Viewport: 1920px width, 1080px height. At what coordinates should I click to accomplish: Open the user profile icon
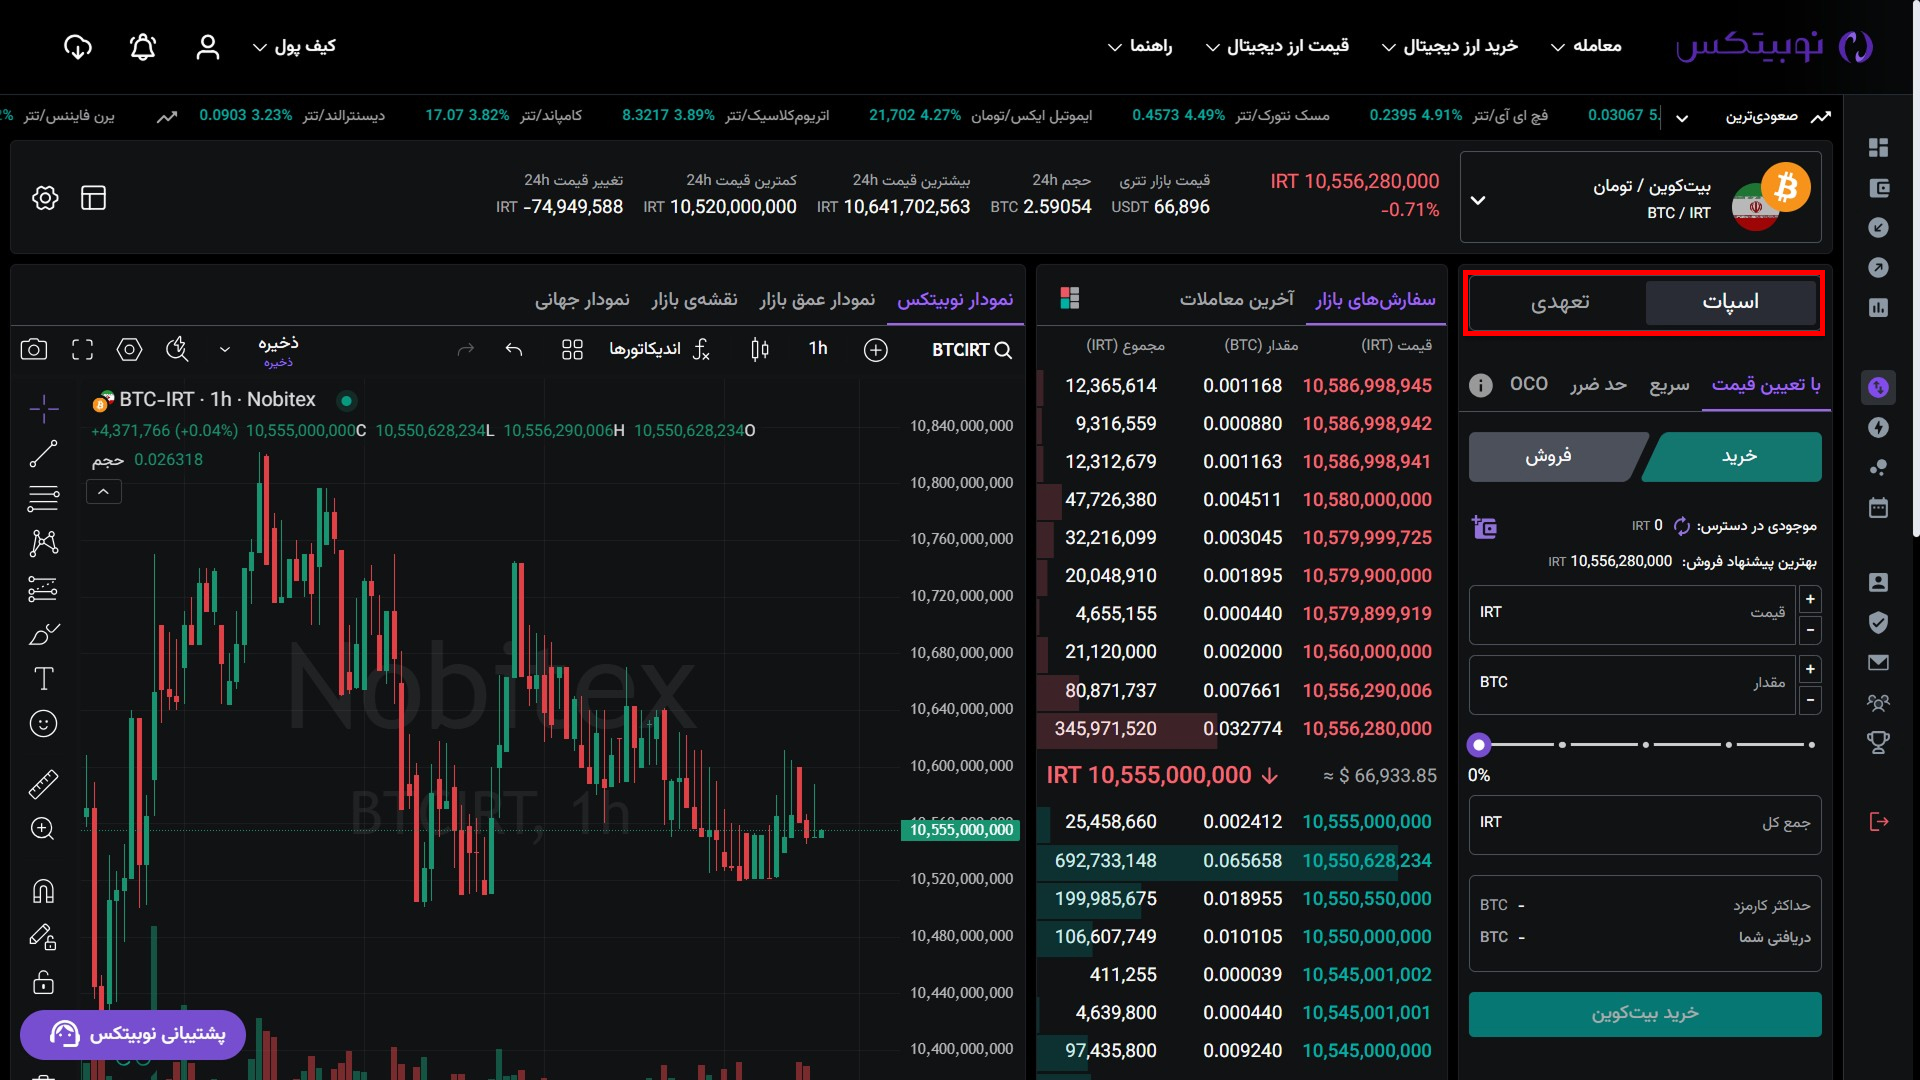(208, 47)
